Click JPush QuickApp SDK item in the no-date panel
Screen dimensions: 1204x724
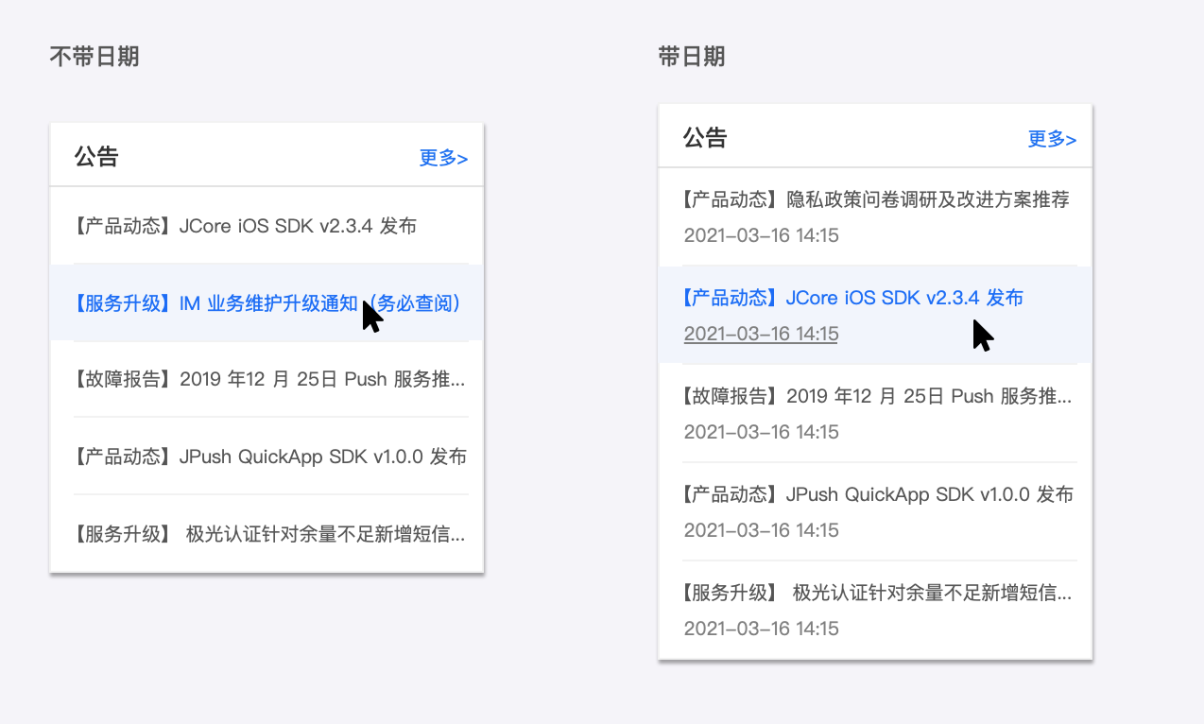click(270, 457)
